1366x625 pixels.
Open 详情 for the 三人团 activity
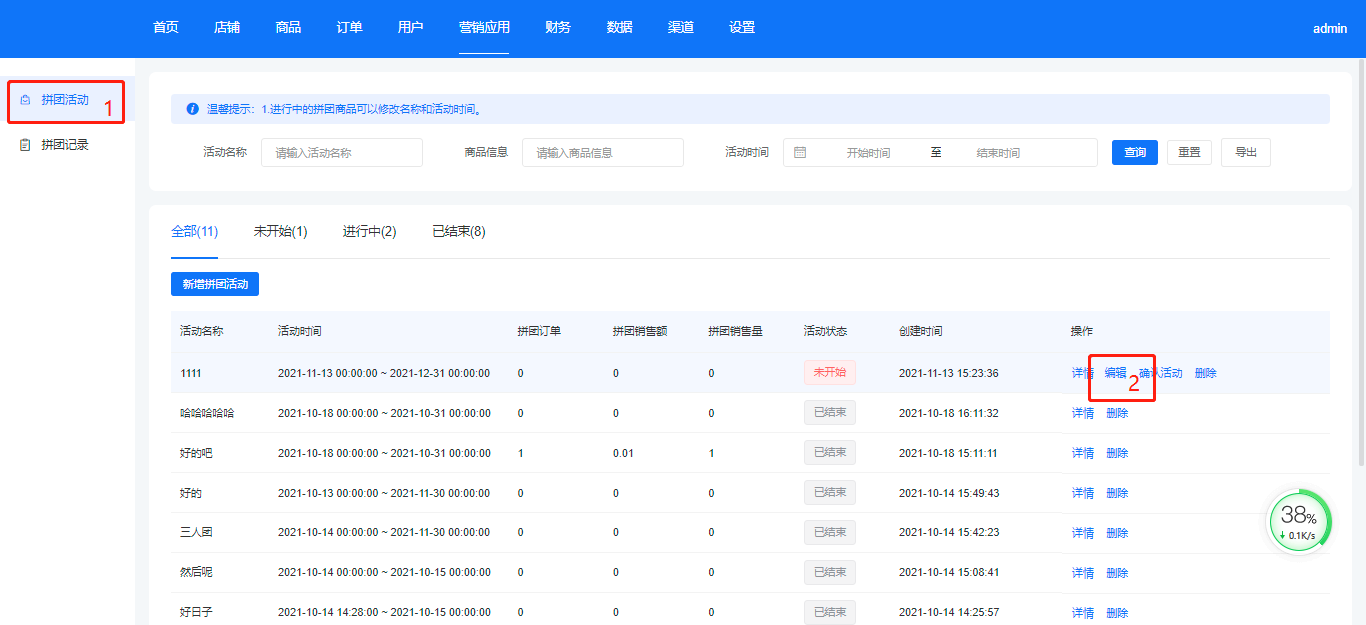(x=1082, y=533)
